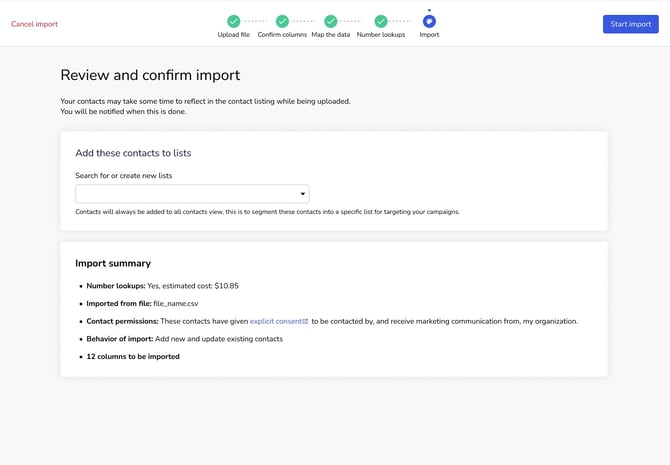Click the Contacts will always be added helper text
Image resolution: width=670 pixels, height=465 pixels.
coord(267,212)
